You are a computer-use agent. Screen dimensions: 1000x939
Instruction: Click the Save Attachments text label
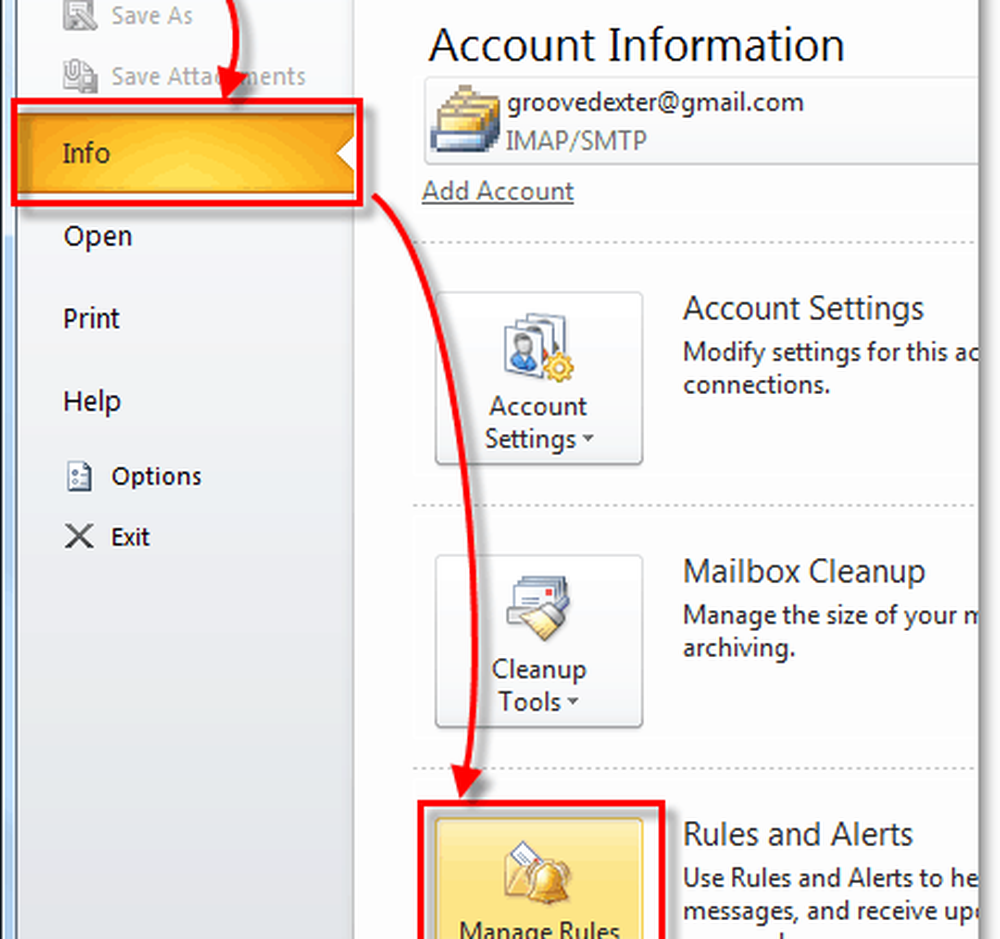tap(208, 76)
